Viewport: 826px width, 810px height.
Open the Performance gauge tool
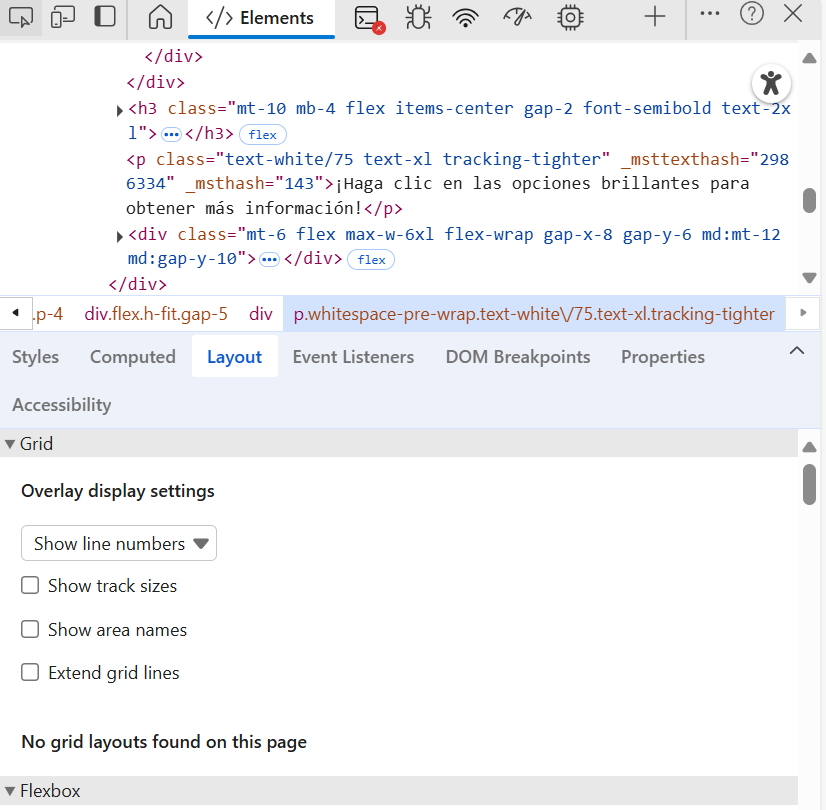pyautogui.click(x=517, y=18)
